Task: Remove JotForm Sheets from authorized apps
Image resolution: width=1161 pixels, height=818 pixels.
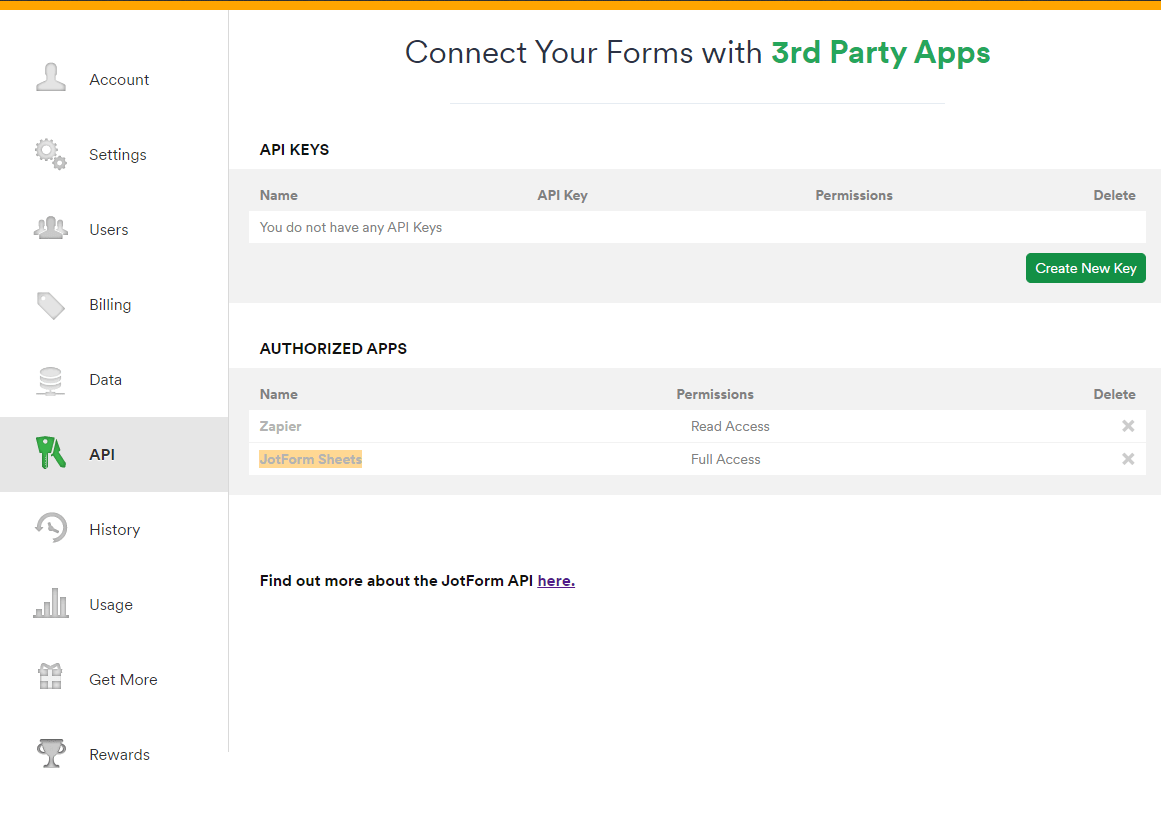Action: click(x=1128, y=458)
